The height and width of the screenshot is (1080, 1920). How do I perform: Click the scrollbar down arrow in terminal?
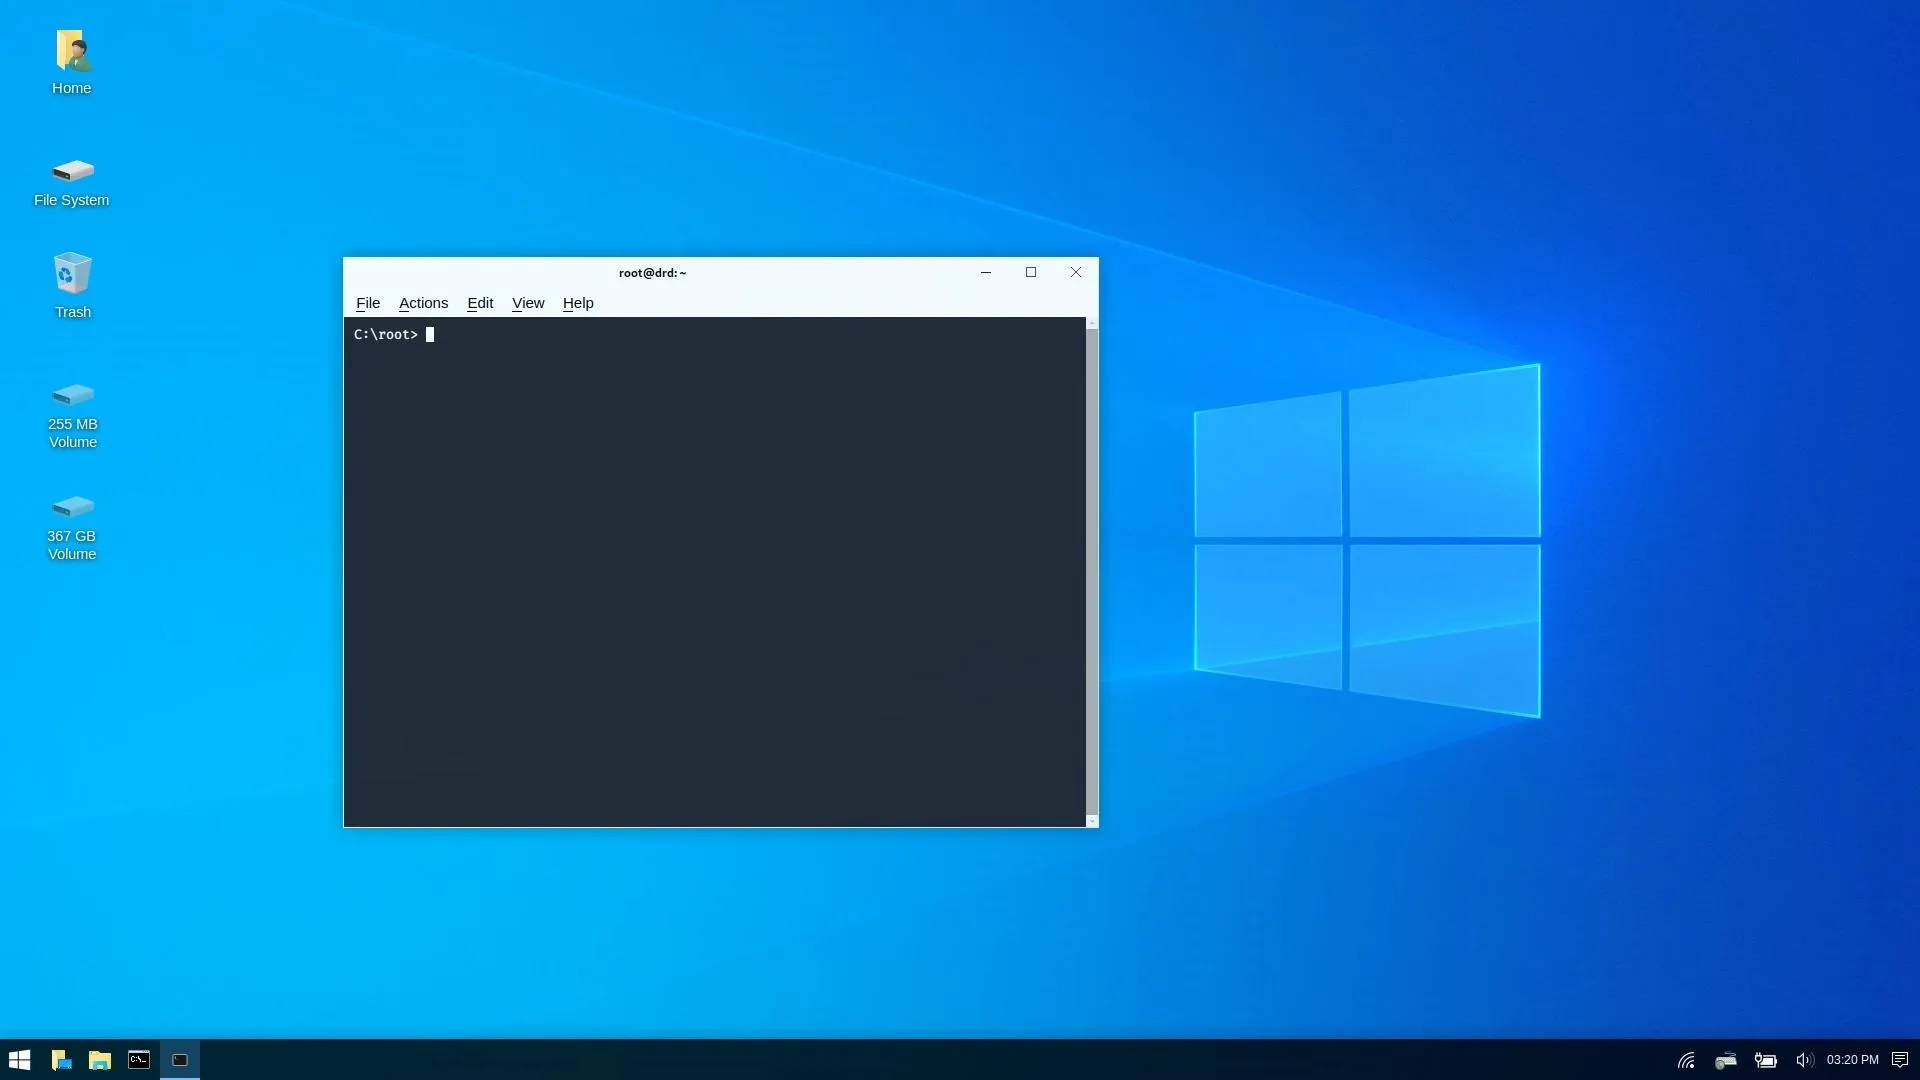[1092, 821]
